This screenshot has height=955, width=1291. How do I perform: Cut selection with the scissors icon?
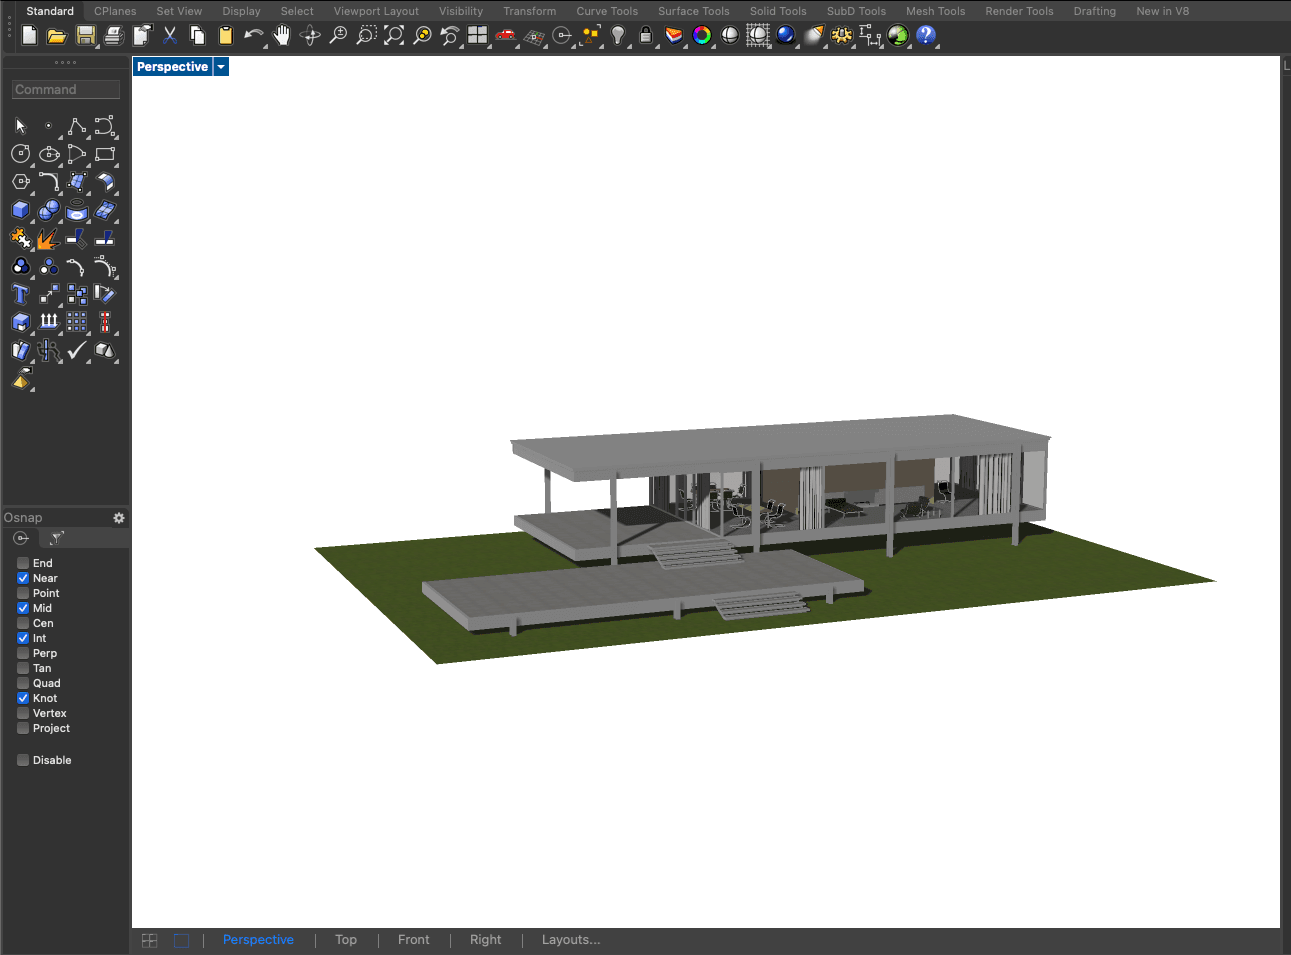click(x=170, y=36)
